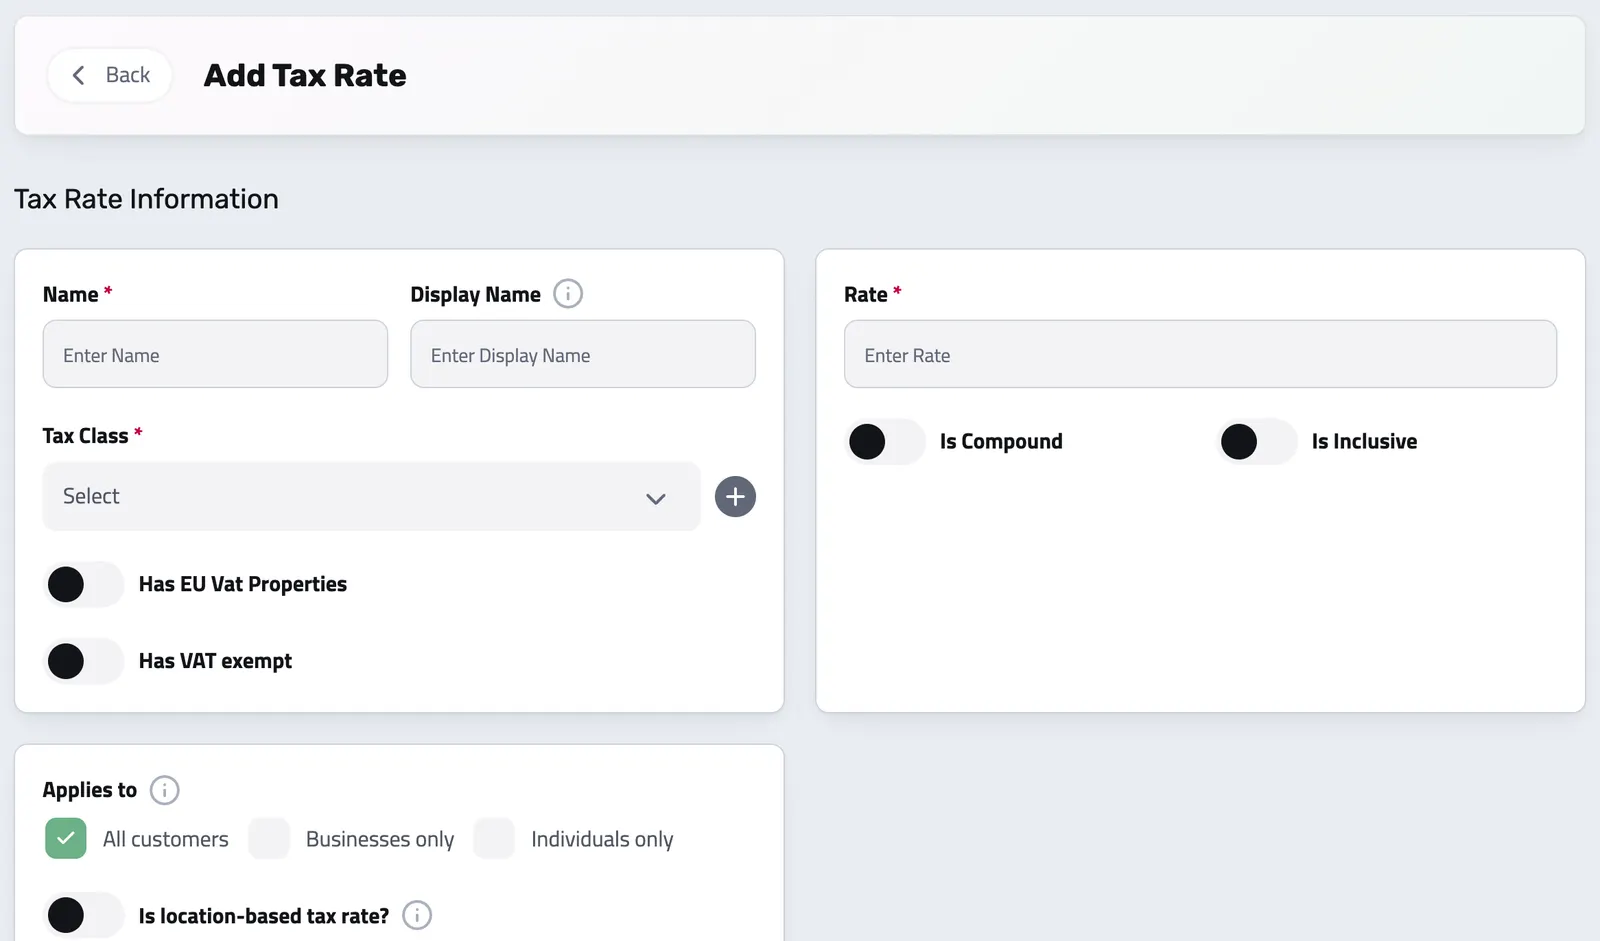Click info icon beside location-based tax rate
1600x941 pixels.
point(417,915)
